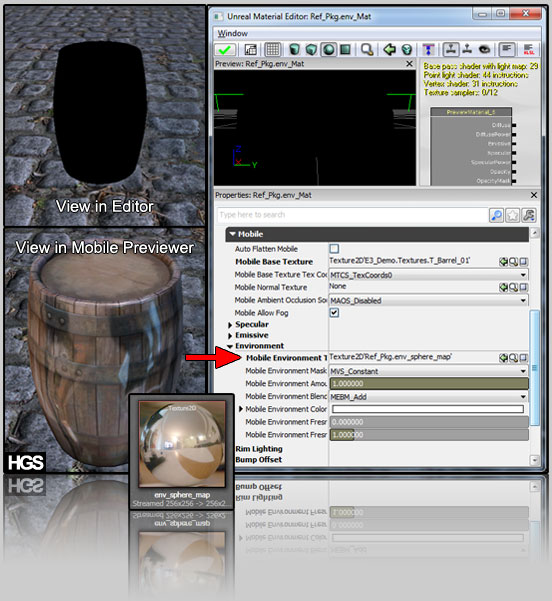Collapse the Mobile category header
552x601 pixels.
377,234
